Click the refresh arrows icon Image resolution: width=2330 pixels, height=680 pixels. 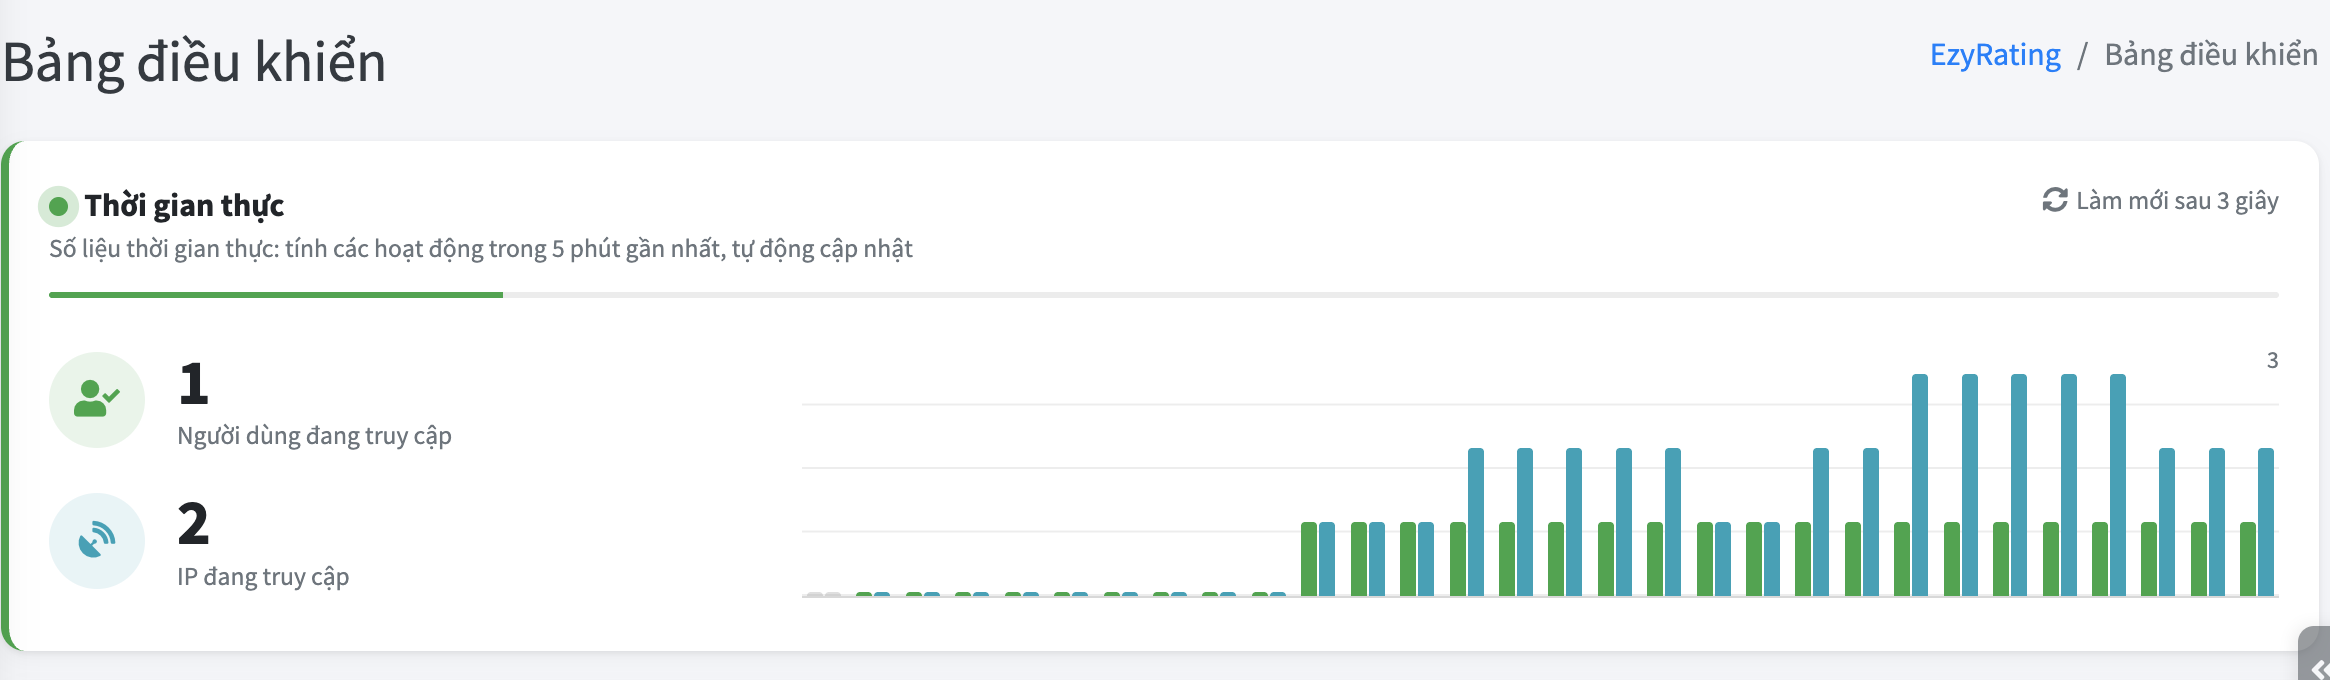[2054, 200]
